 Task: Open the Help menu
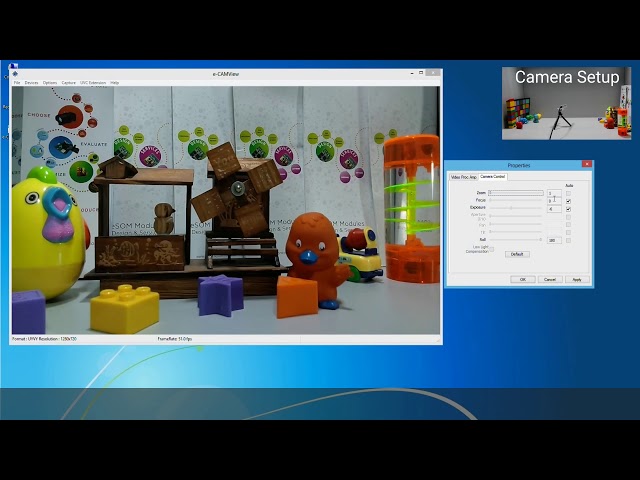click(115, 83)
